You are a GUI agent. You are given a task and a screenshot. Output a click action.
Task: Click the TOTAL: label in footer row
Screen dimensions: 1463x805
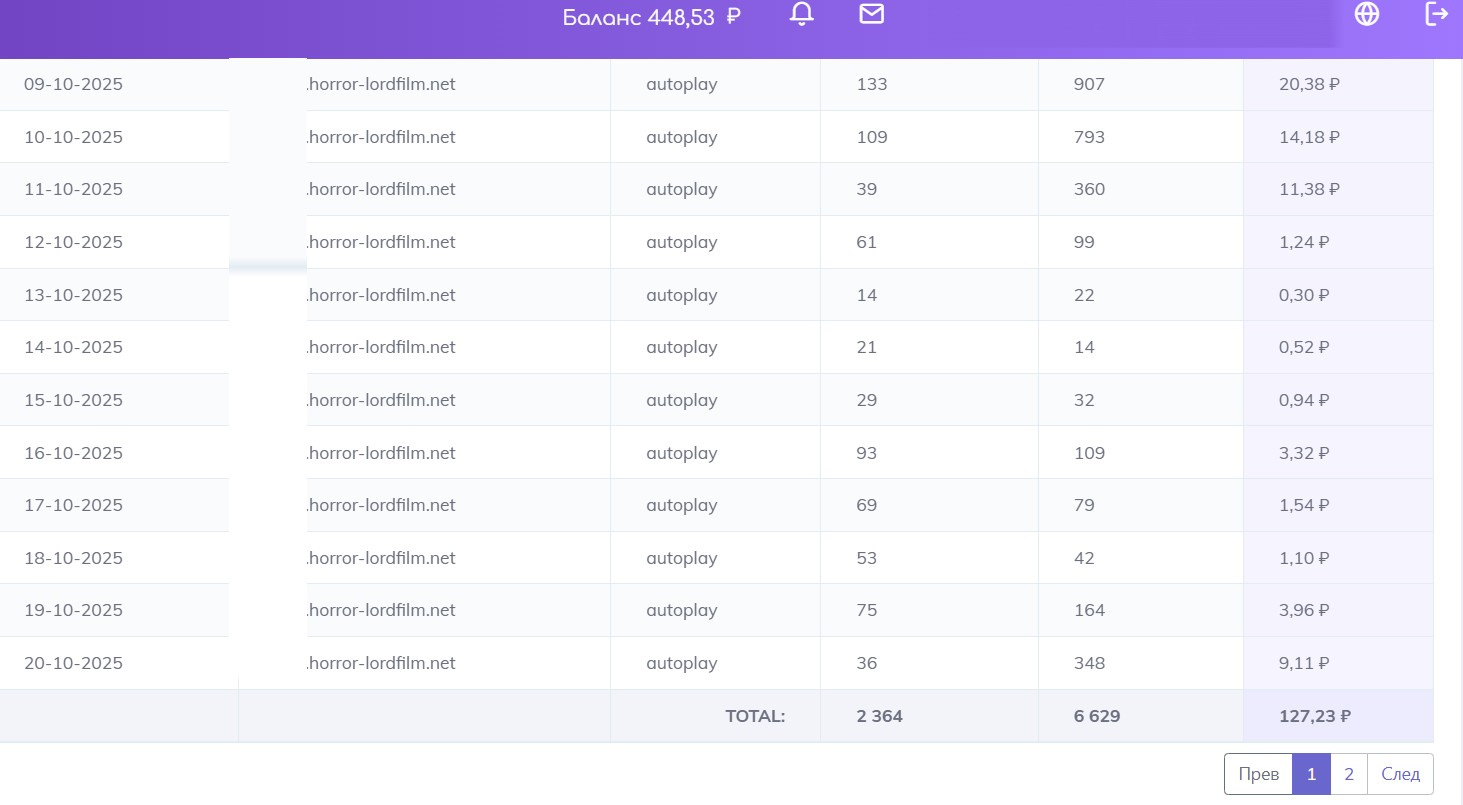point(755,716)
